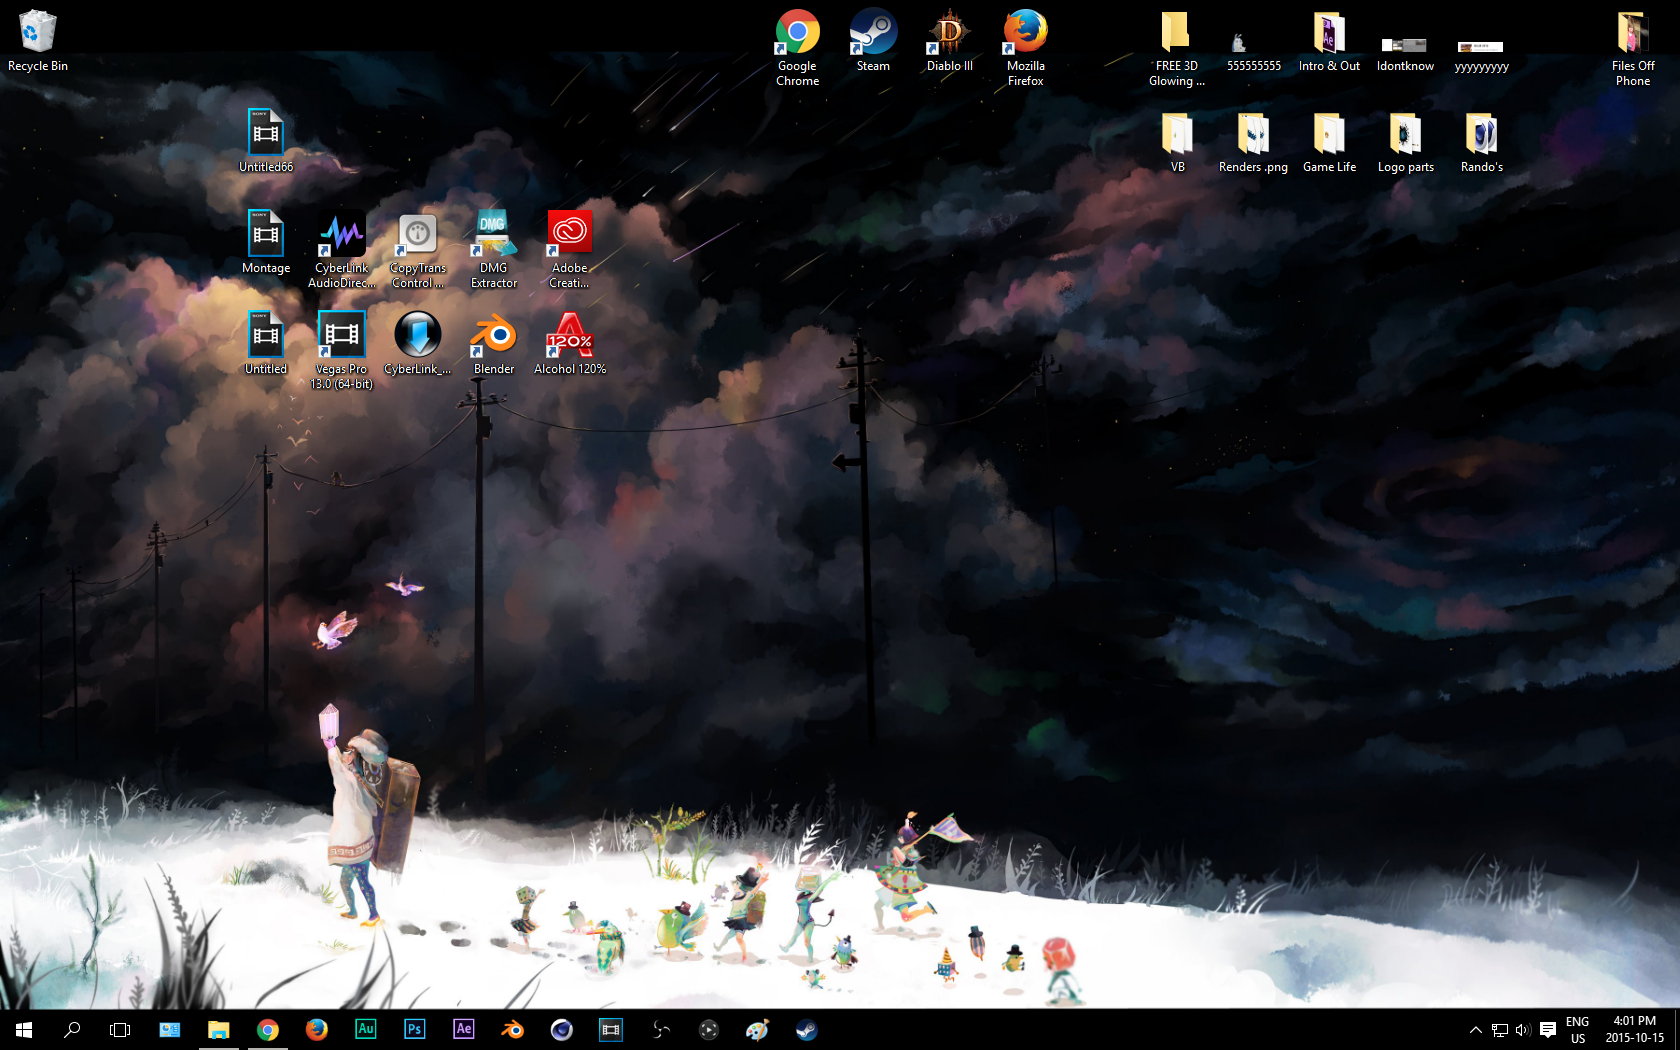1680x1050 pixels.
Task: Click the taskbar search magnifier
Action: point(72,1029)
